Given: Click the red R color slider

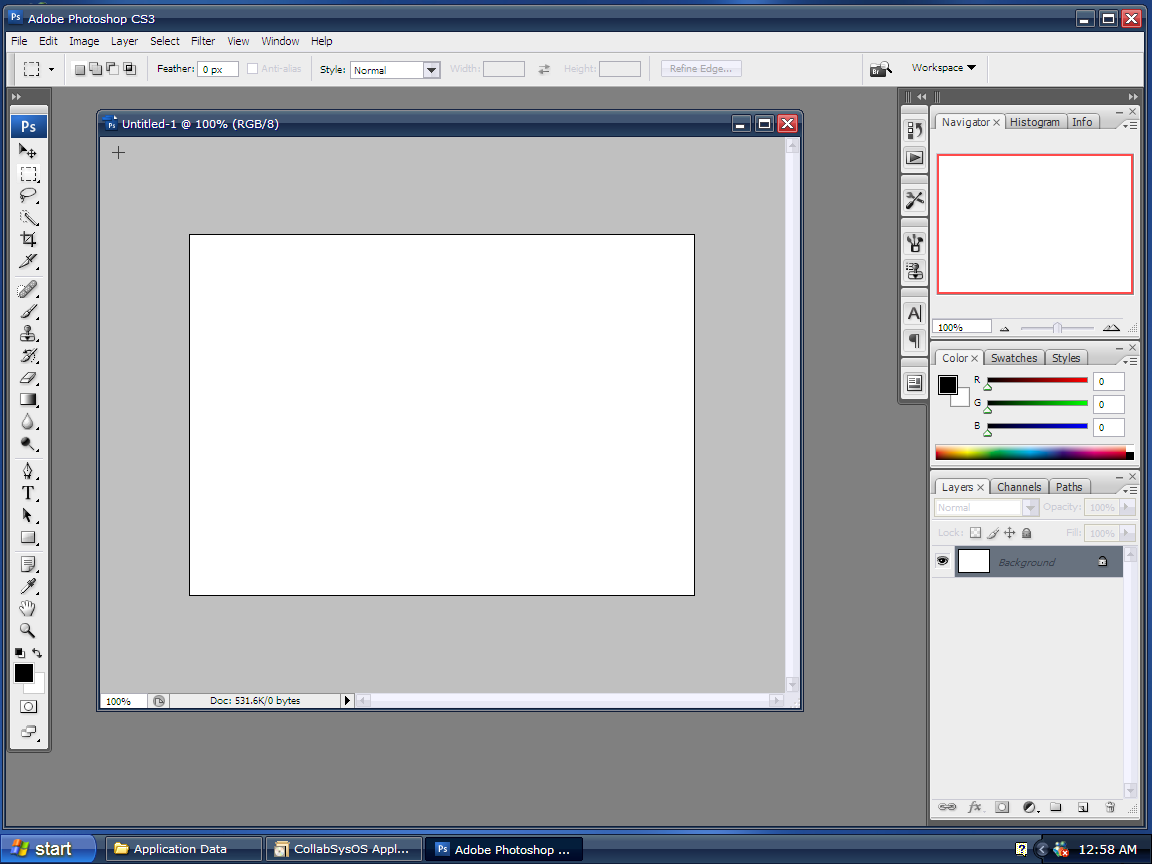Looking at the screenshot, I should pyautogui.click(x=1037, y=380).
